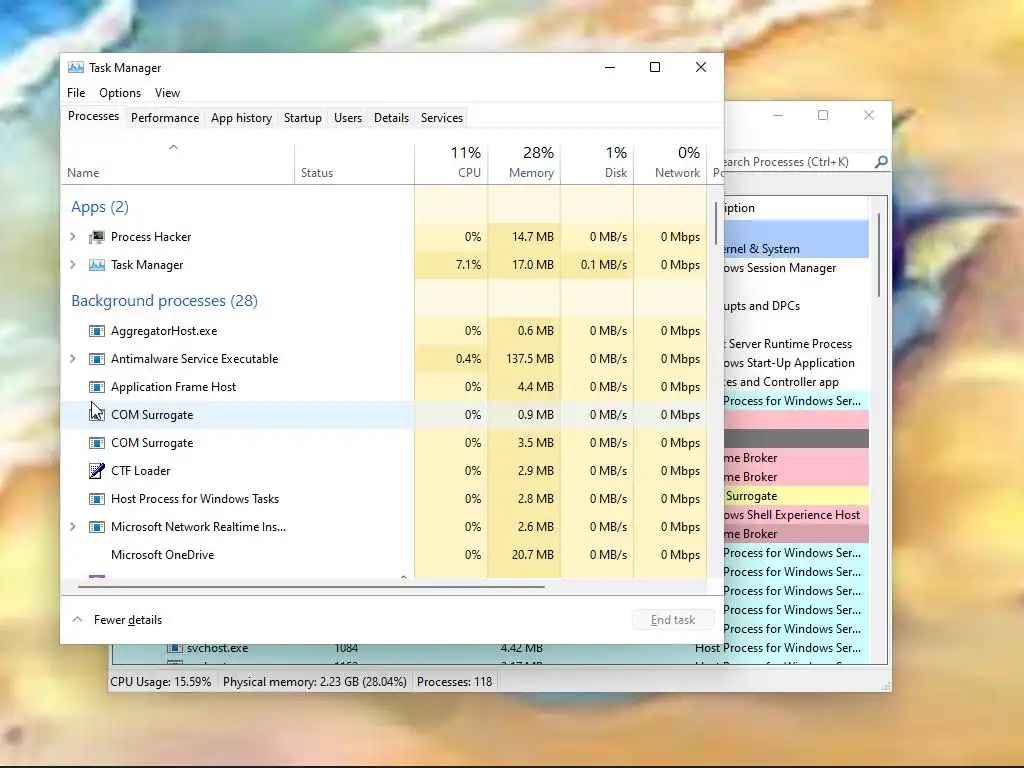Click the second COM Surrogate icon (3.5 MB)
Viewport: 1024px width, 768px height.
pyautogui.click(x=97, y=443)
